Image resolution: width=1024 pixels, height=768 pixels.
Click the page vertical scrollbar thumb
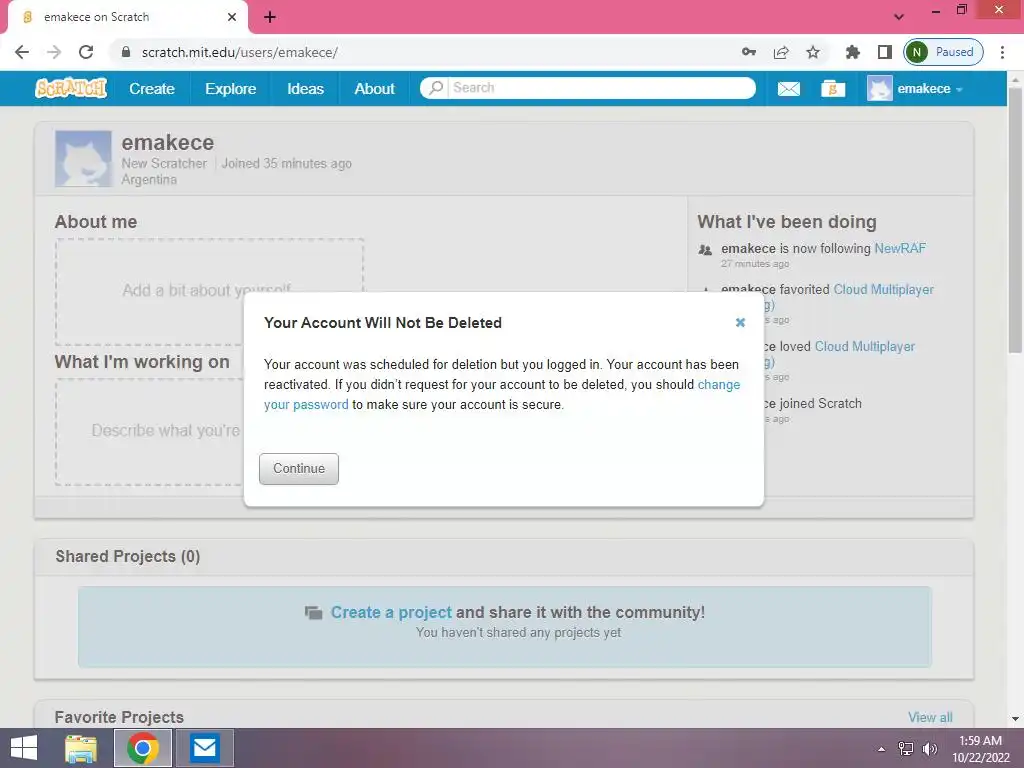click(x=1015, y=220)
